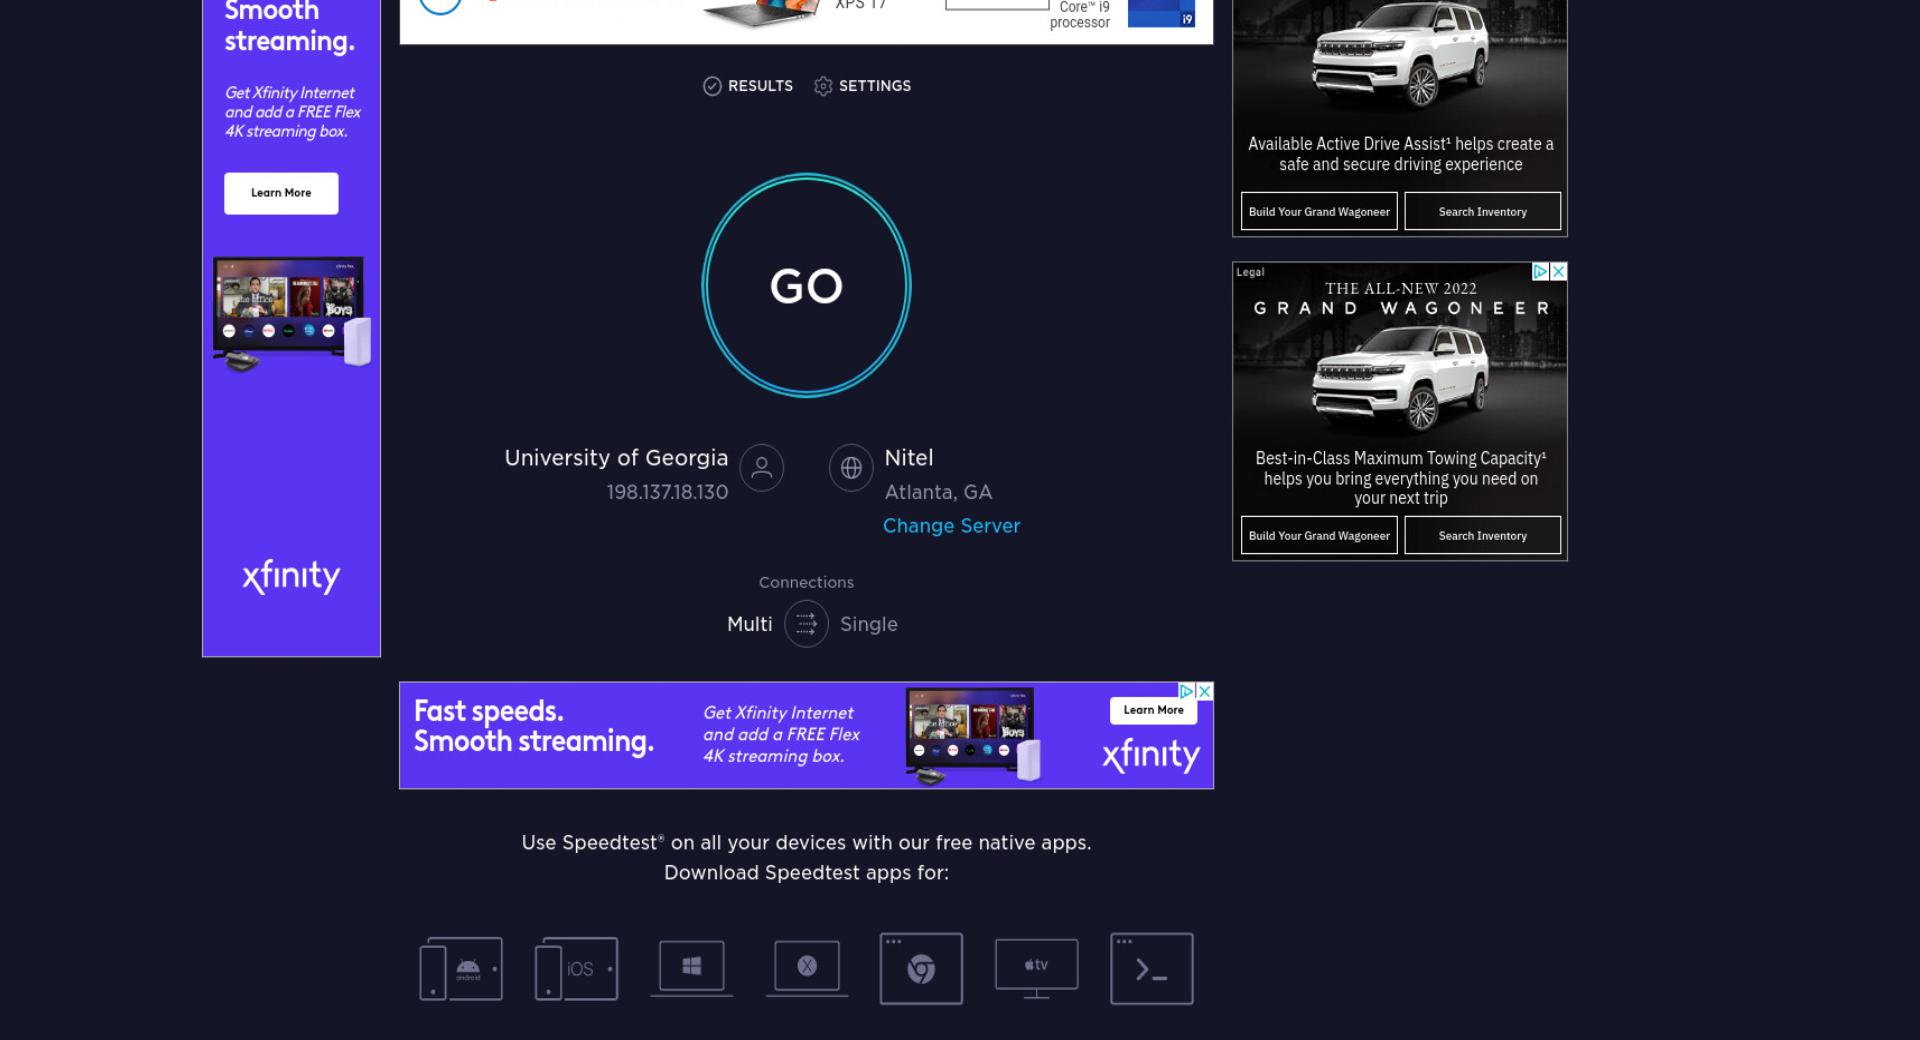1920x1040 pixels.
Task: Click the TV image in left Xfinity ad
Action: pyautogui.click(x=291, y=314)
